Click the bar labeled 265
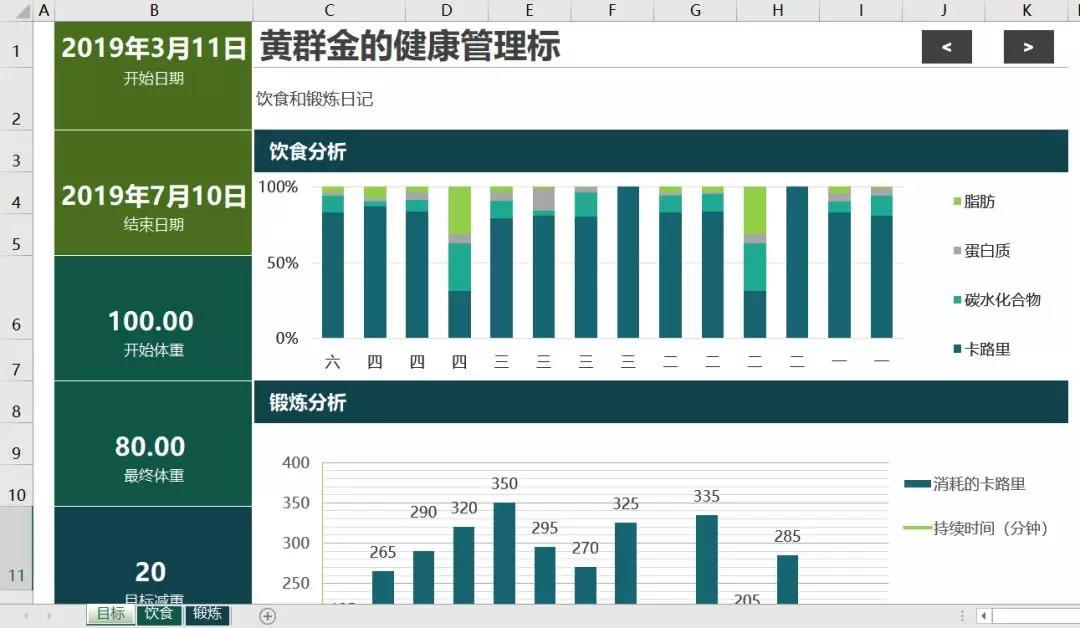 coord(383,587)
